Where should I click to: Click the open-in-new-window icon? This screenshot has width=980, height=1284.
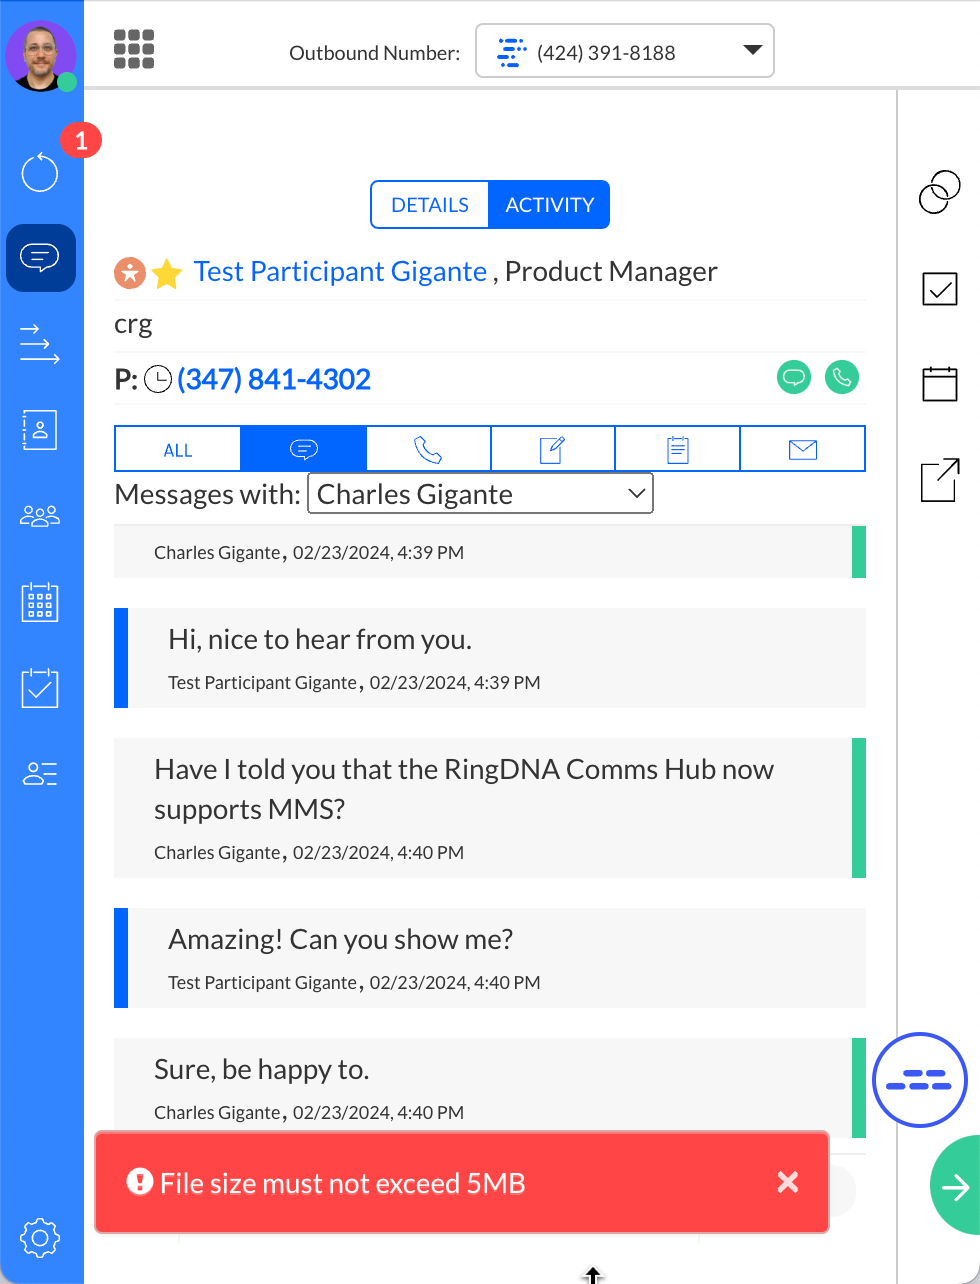939,480
